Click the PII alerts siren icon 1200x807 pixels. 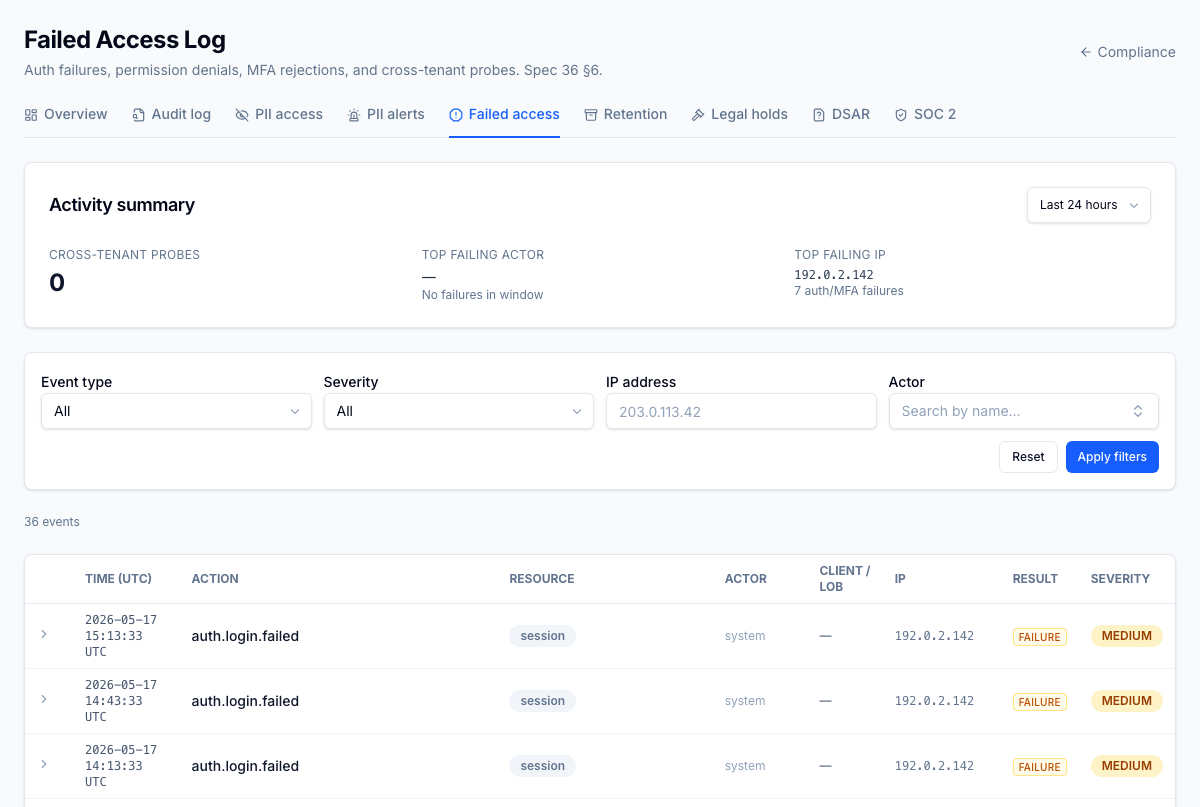coord(354,115)
